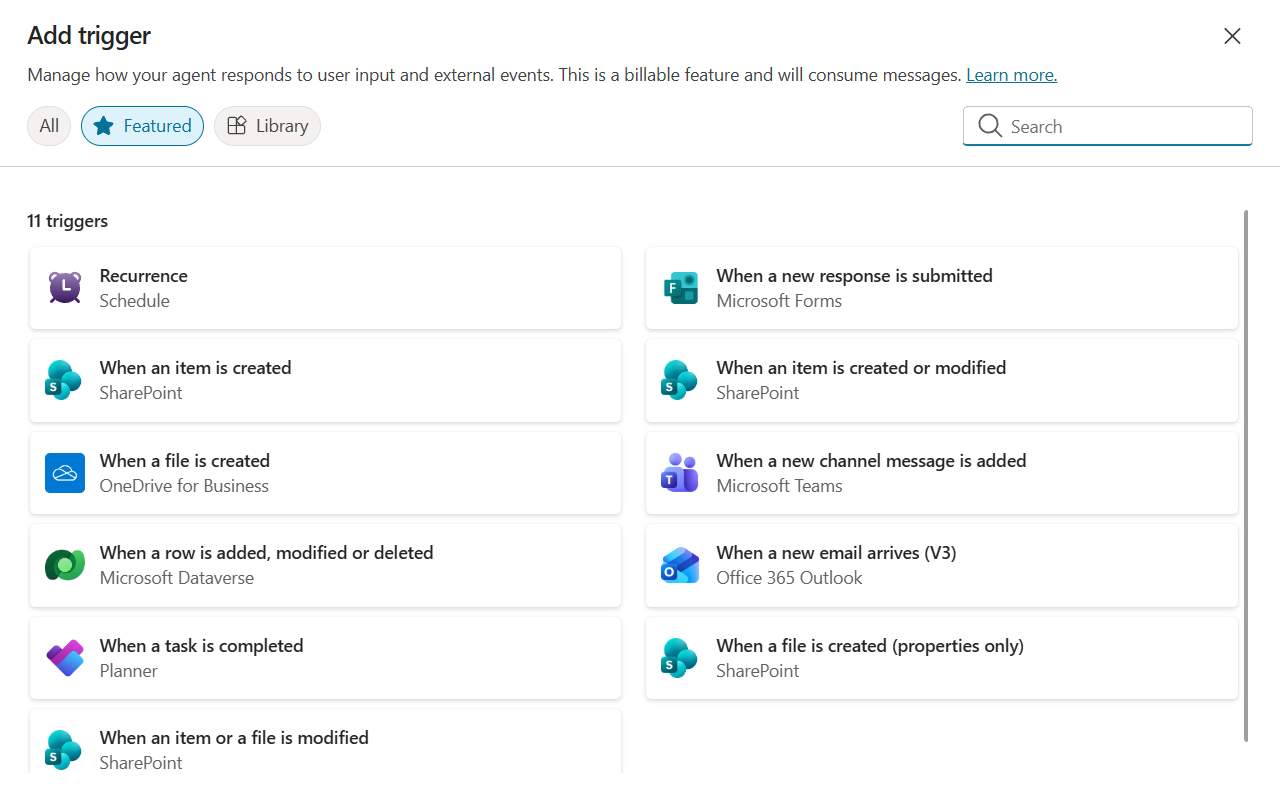The image size is (1280, 805).
Task: Click the Library filter icon
Action: pyautogui.click(x=237, y=126)
